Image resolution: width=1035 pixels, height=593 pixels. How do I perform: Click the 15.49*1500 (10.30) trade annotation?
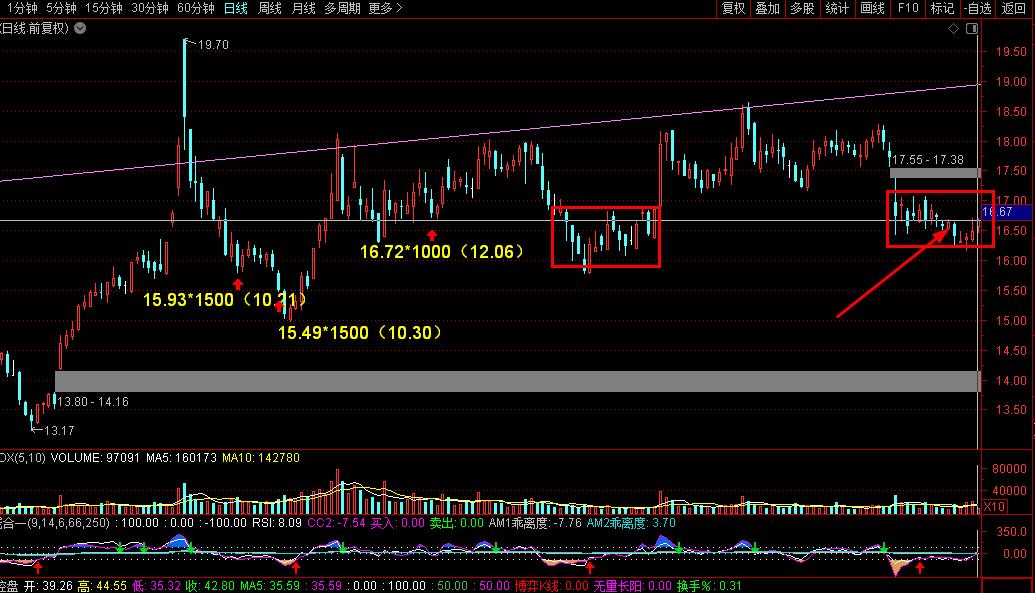coord(360,333)
